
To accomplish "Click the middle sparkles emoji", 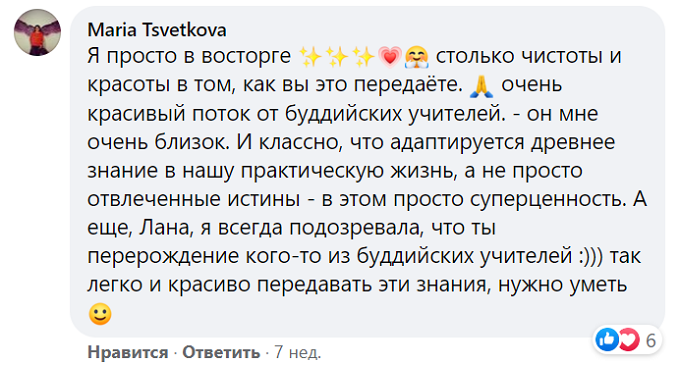I will [x=337, y=57].
